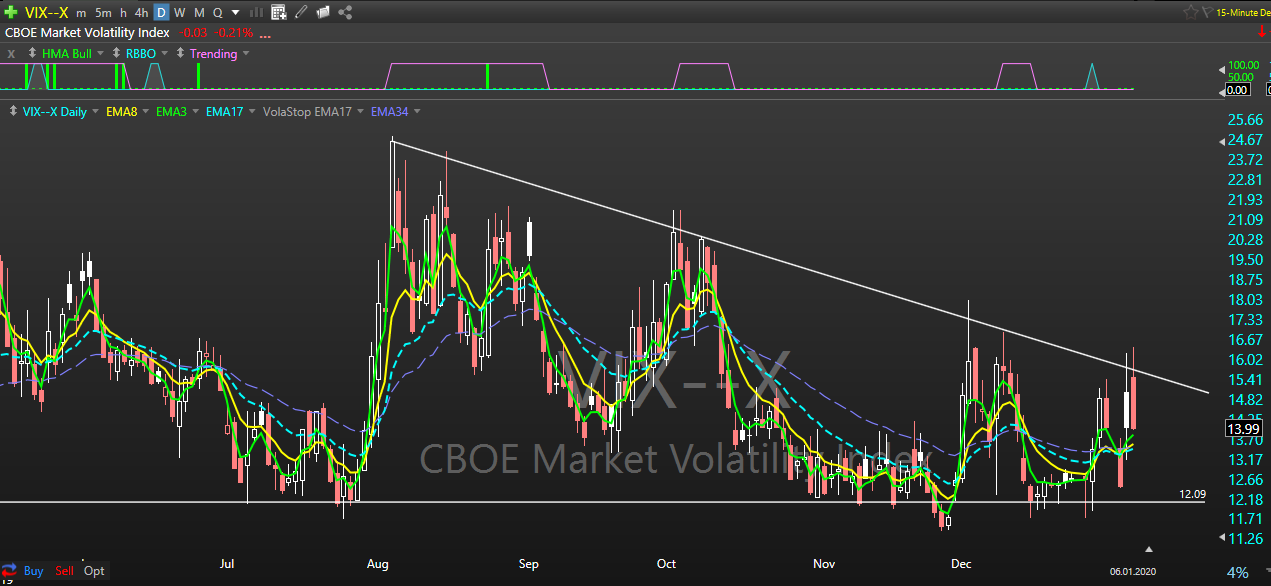Viewport: 1271px width, 586px height.
Task: Select the pencil drawing tool icon
Action: pyautogui.click(x=301, y=13)
